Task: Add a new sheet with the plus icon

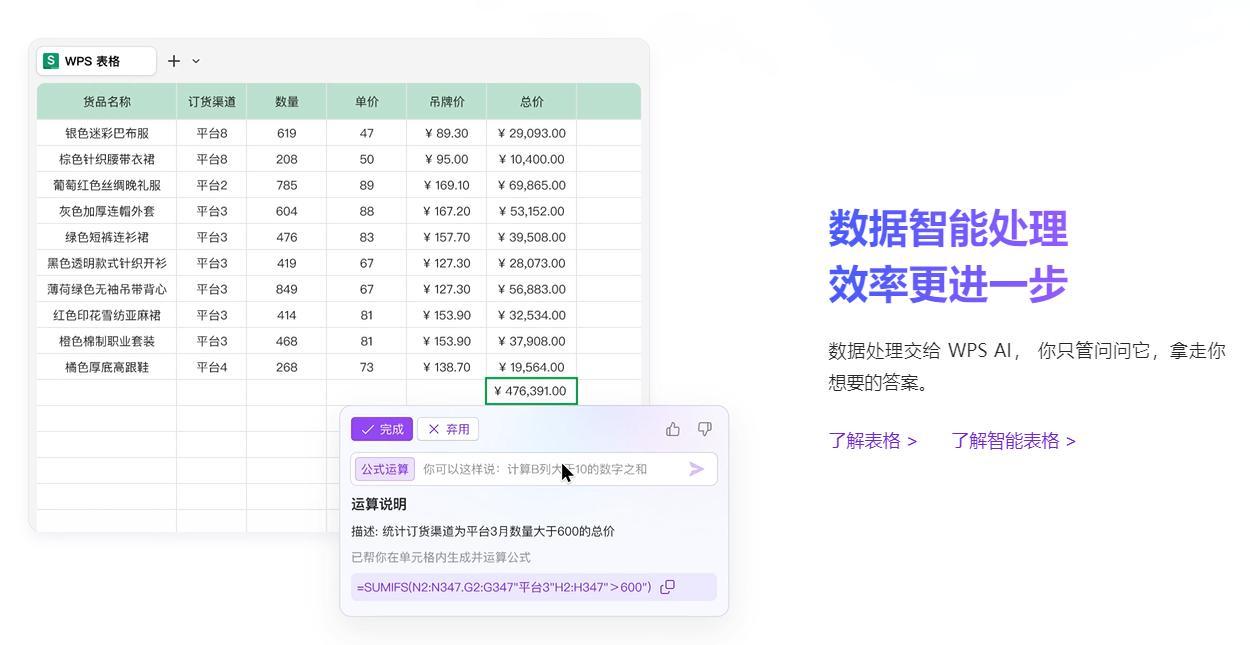Action: coord(174,61)
